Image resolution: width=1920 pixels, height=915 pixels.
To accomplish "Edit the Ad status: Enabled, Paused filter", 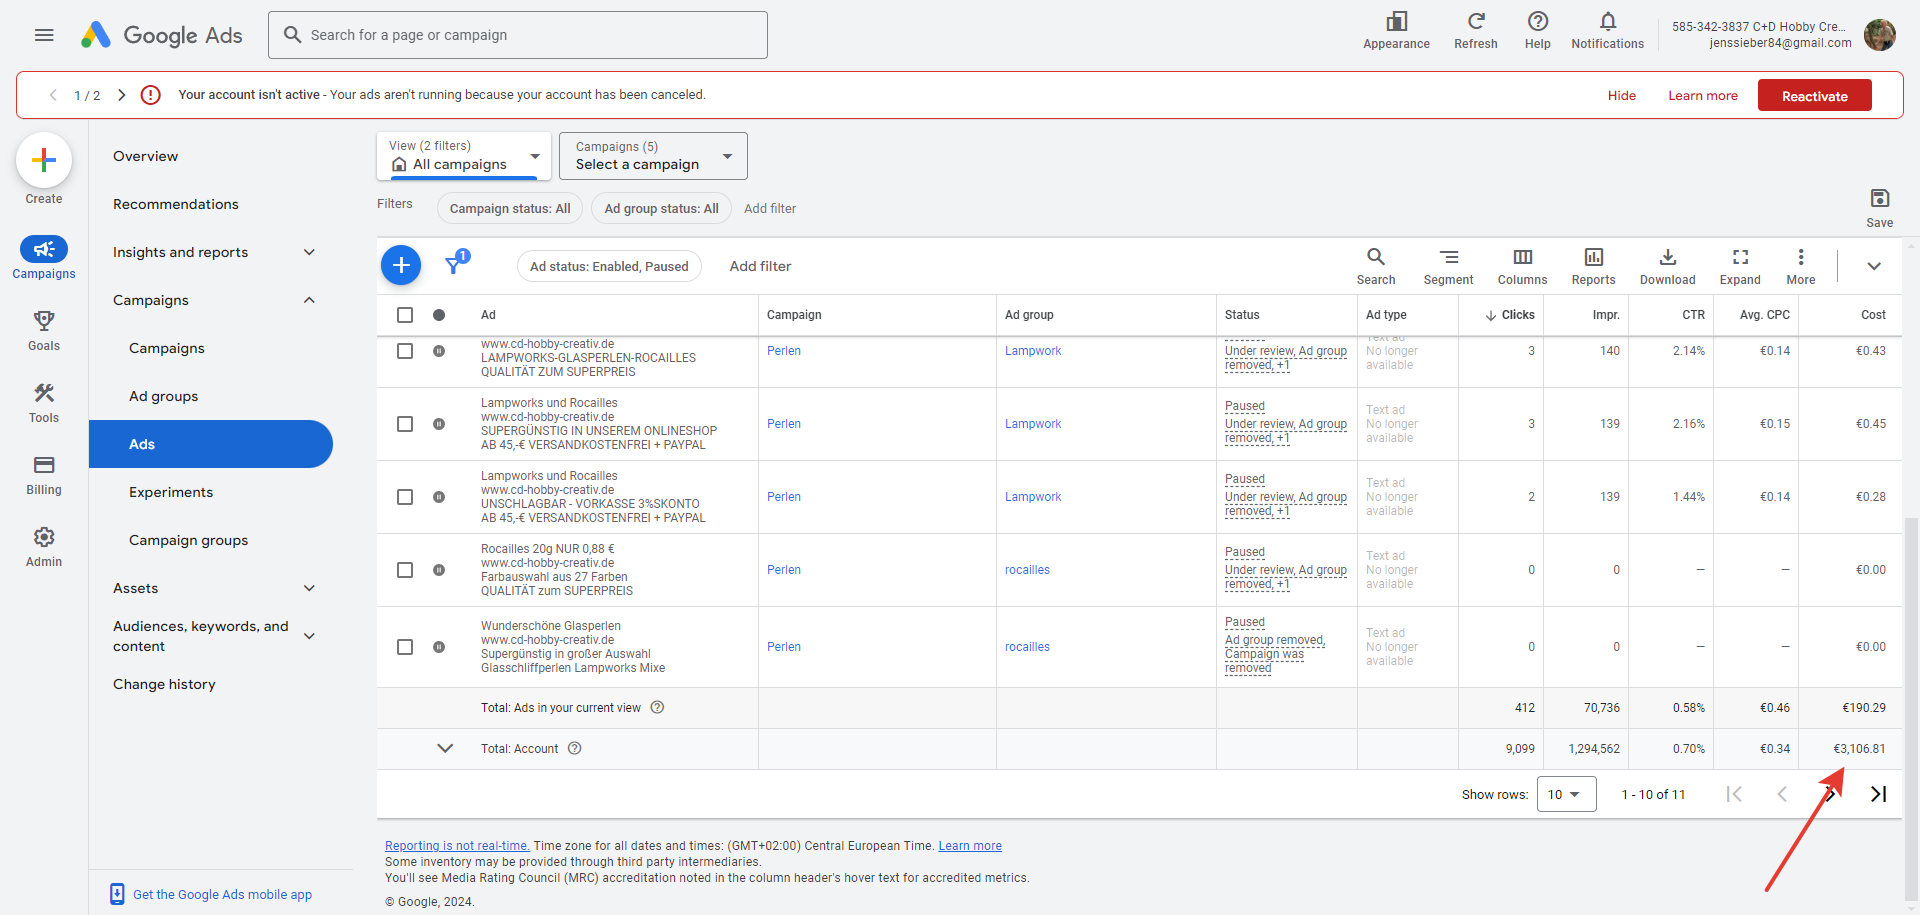I will 609,266.
